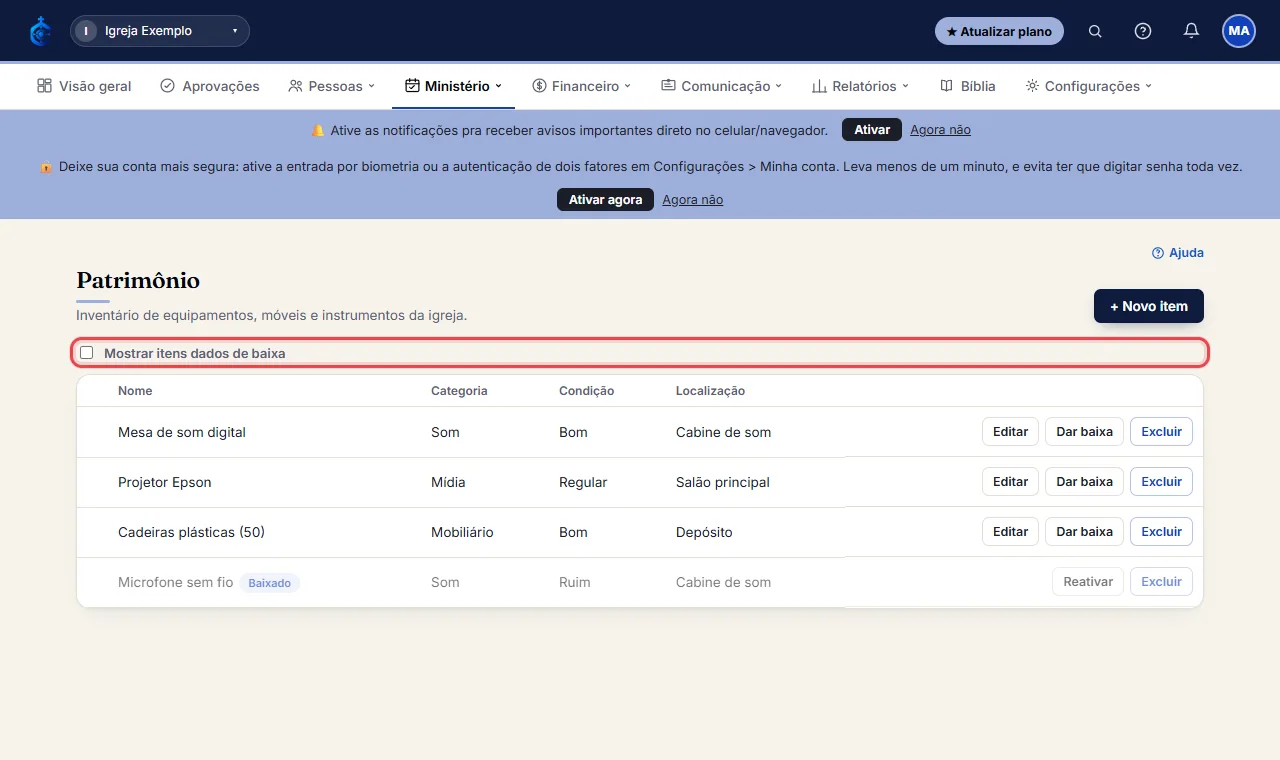Click the Categoria column header
This screenshot has width=1280, height=760.
[x=459, y=391]
